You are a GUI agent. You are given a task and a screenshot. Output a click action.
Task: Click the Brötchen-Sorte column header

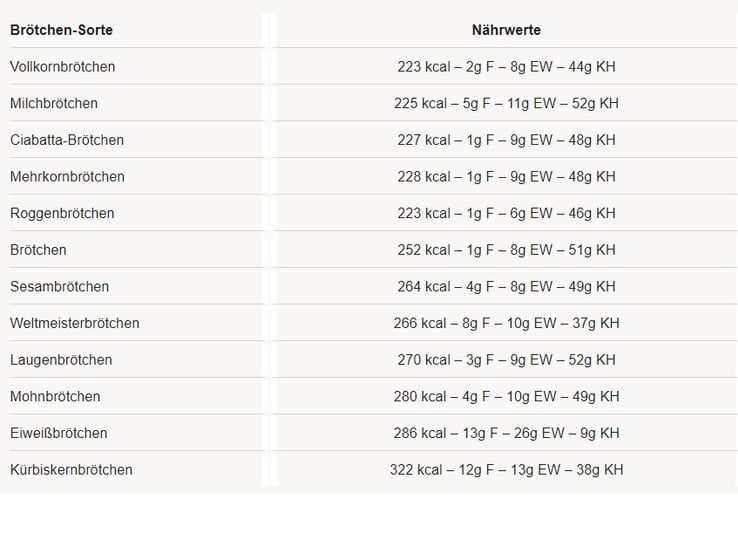(61, 30)
